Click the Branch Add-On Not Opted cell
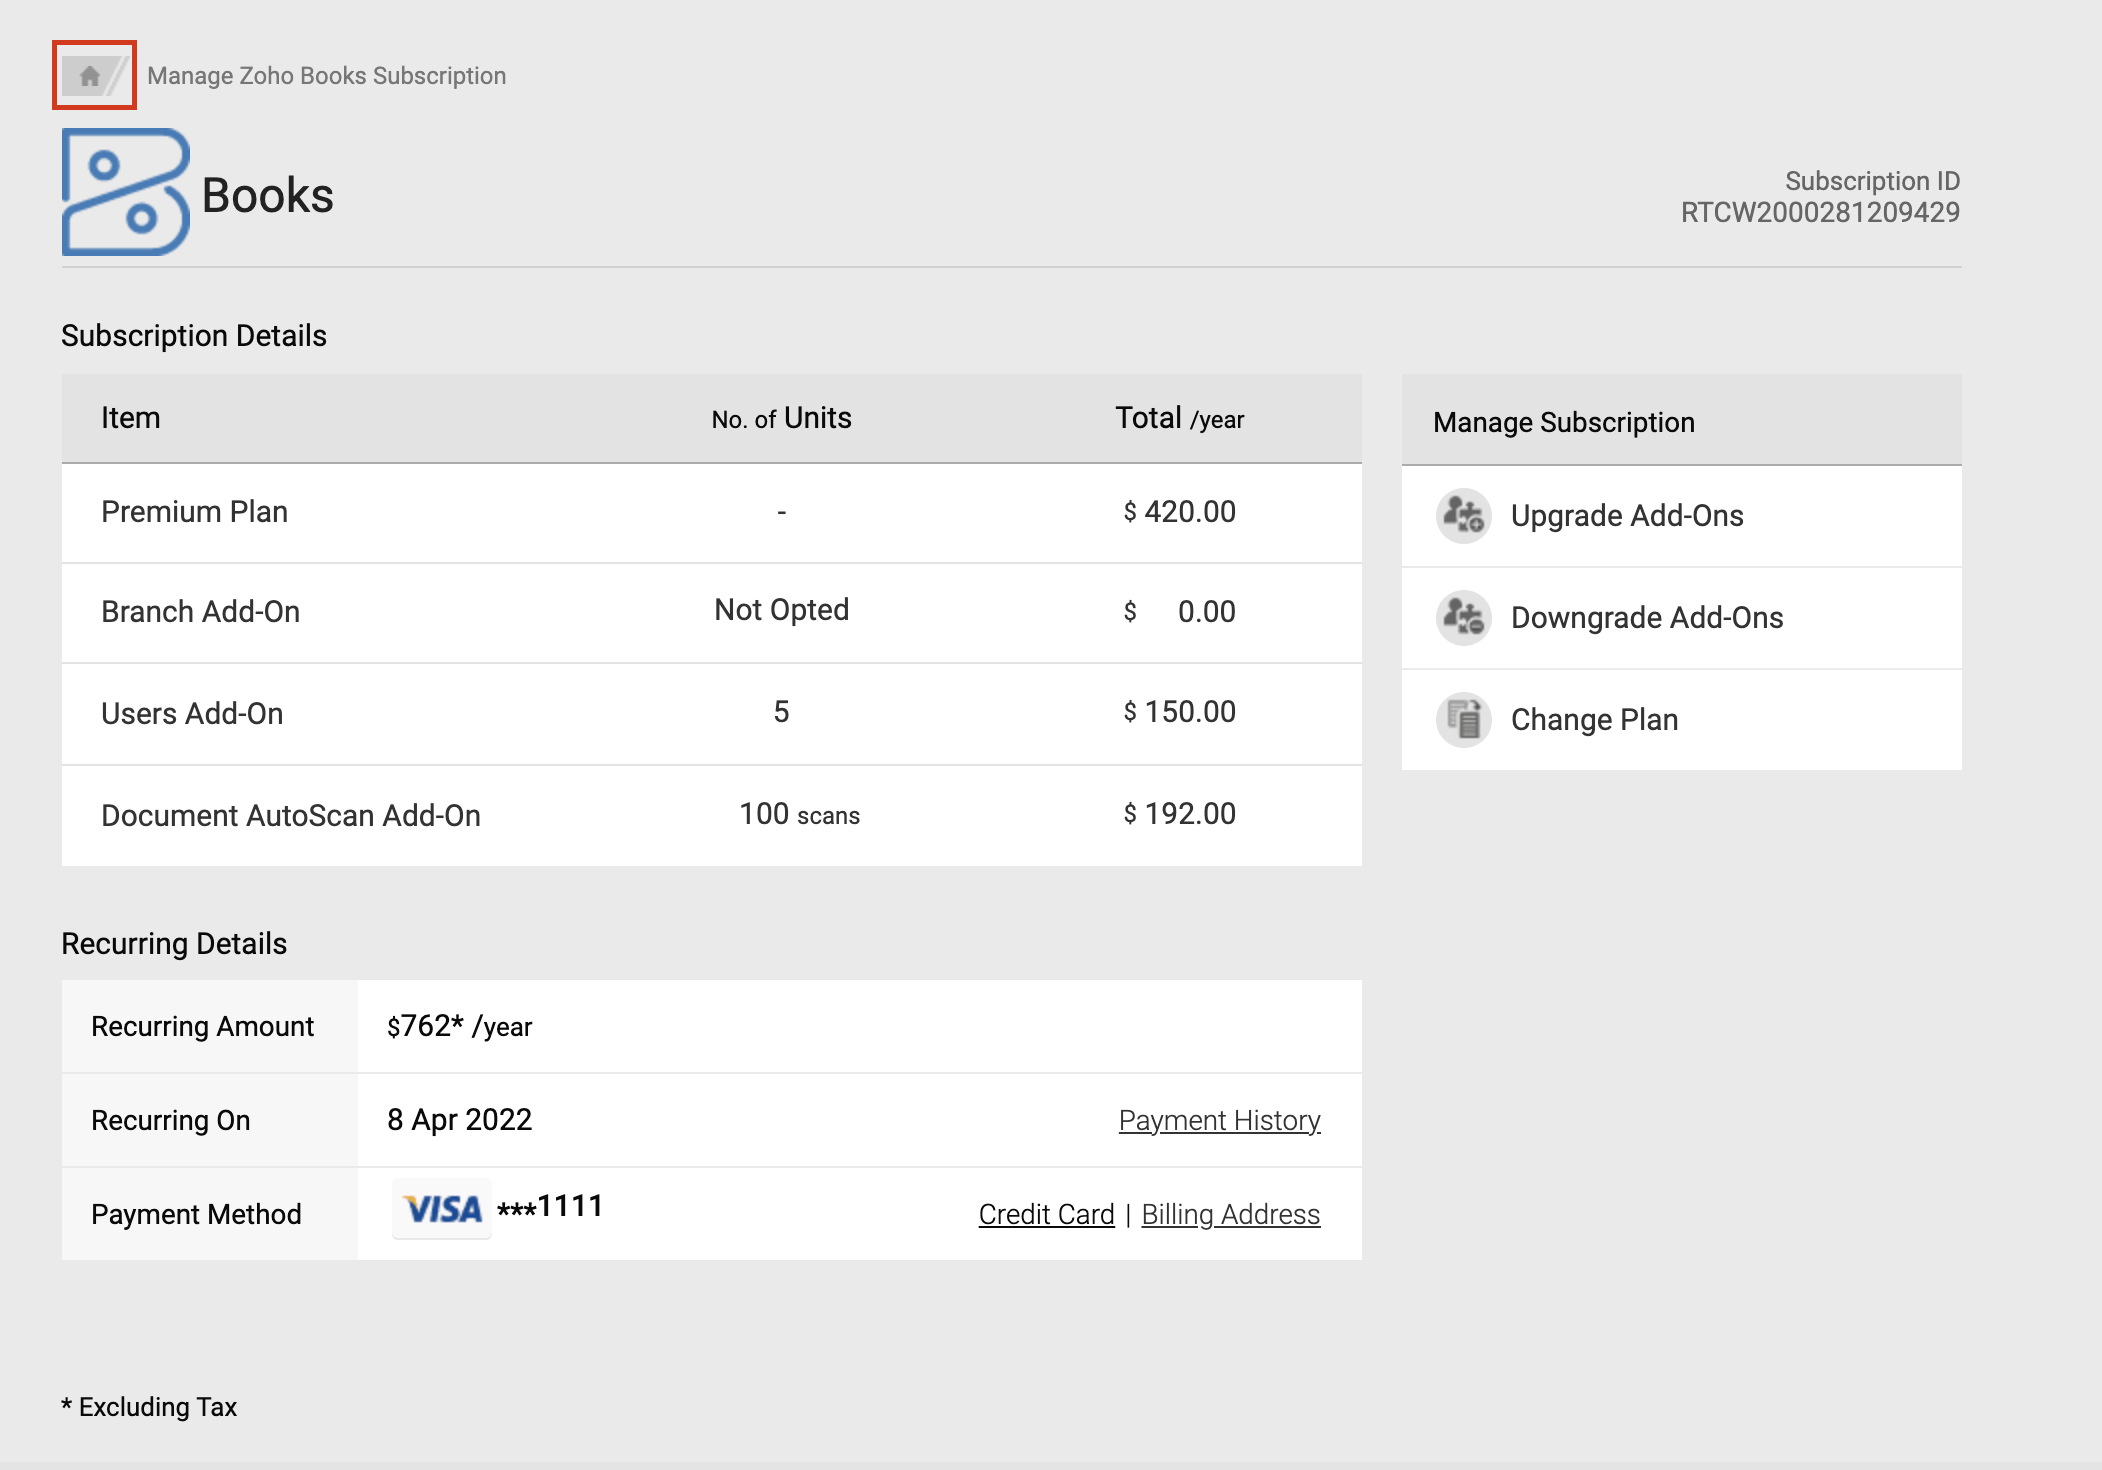Viewport: 2102px width, 1470px height. tap(781, 610)
